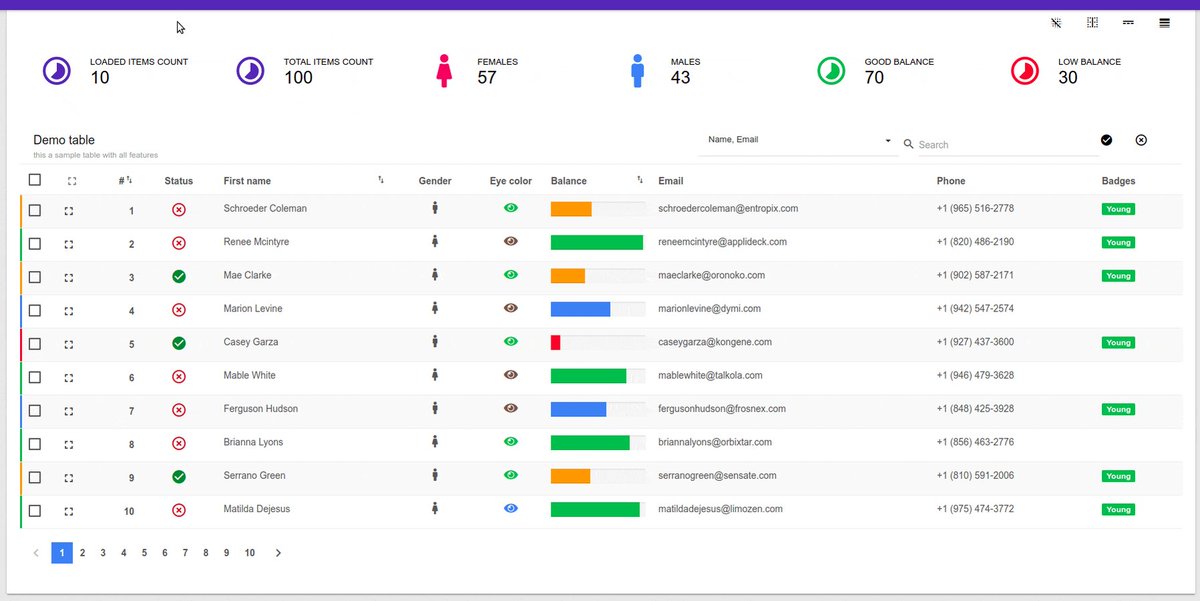Go to page 10

(x=250, y=553)
